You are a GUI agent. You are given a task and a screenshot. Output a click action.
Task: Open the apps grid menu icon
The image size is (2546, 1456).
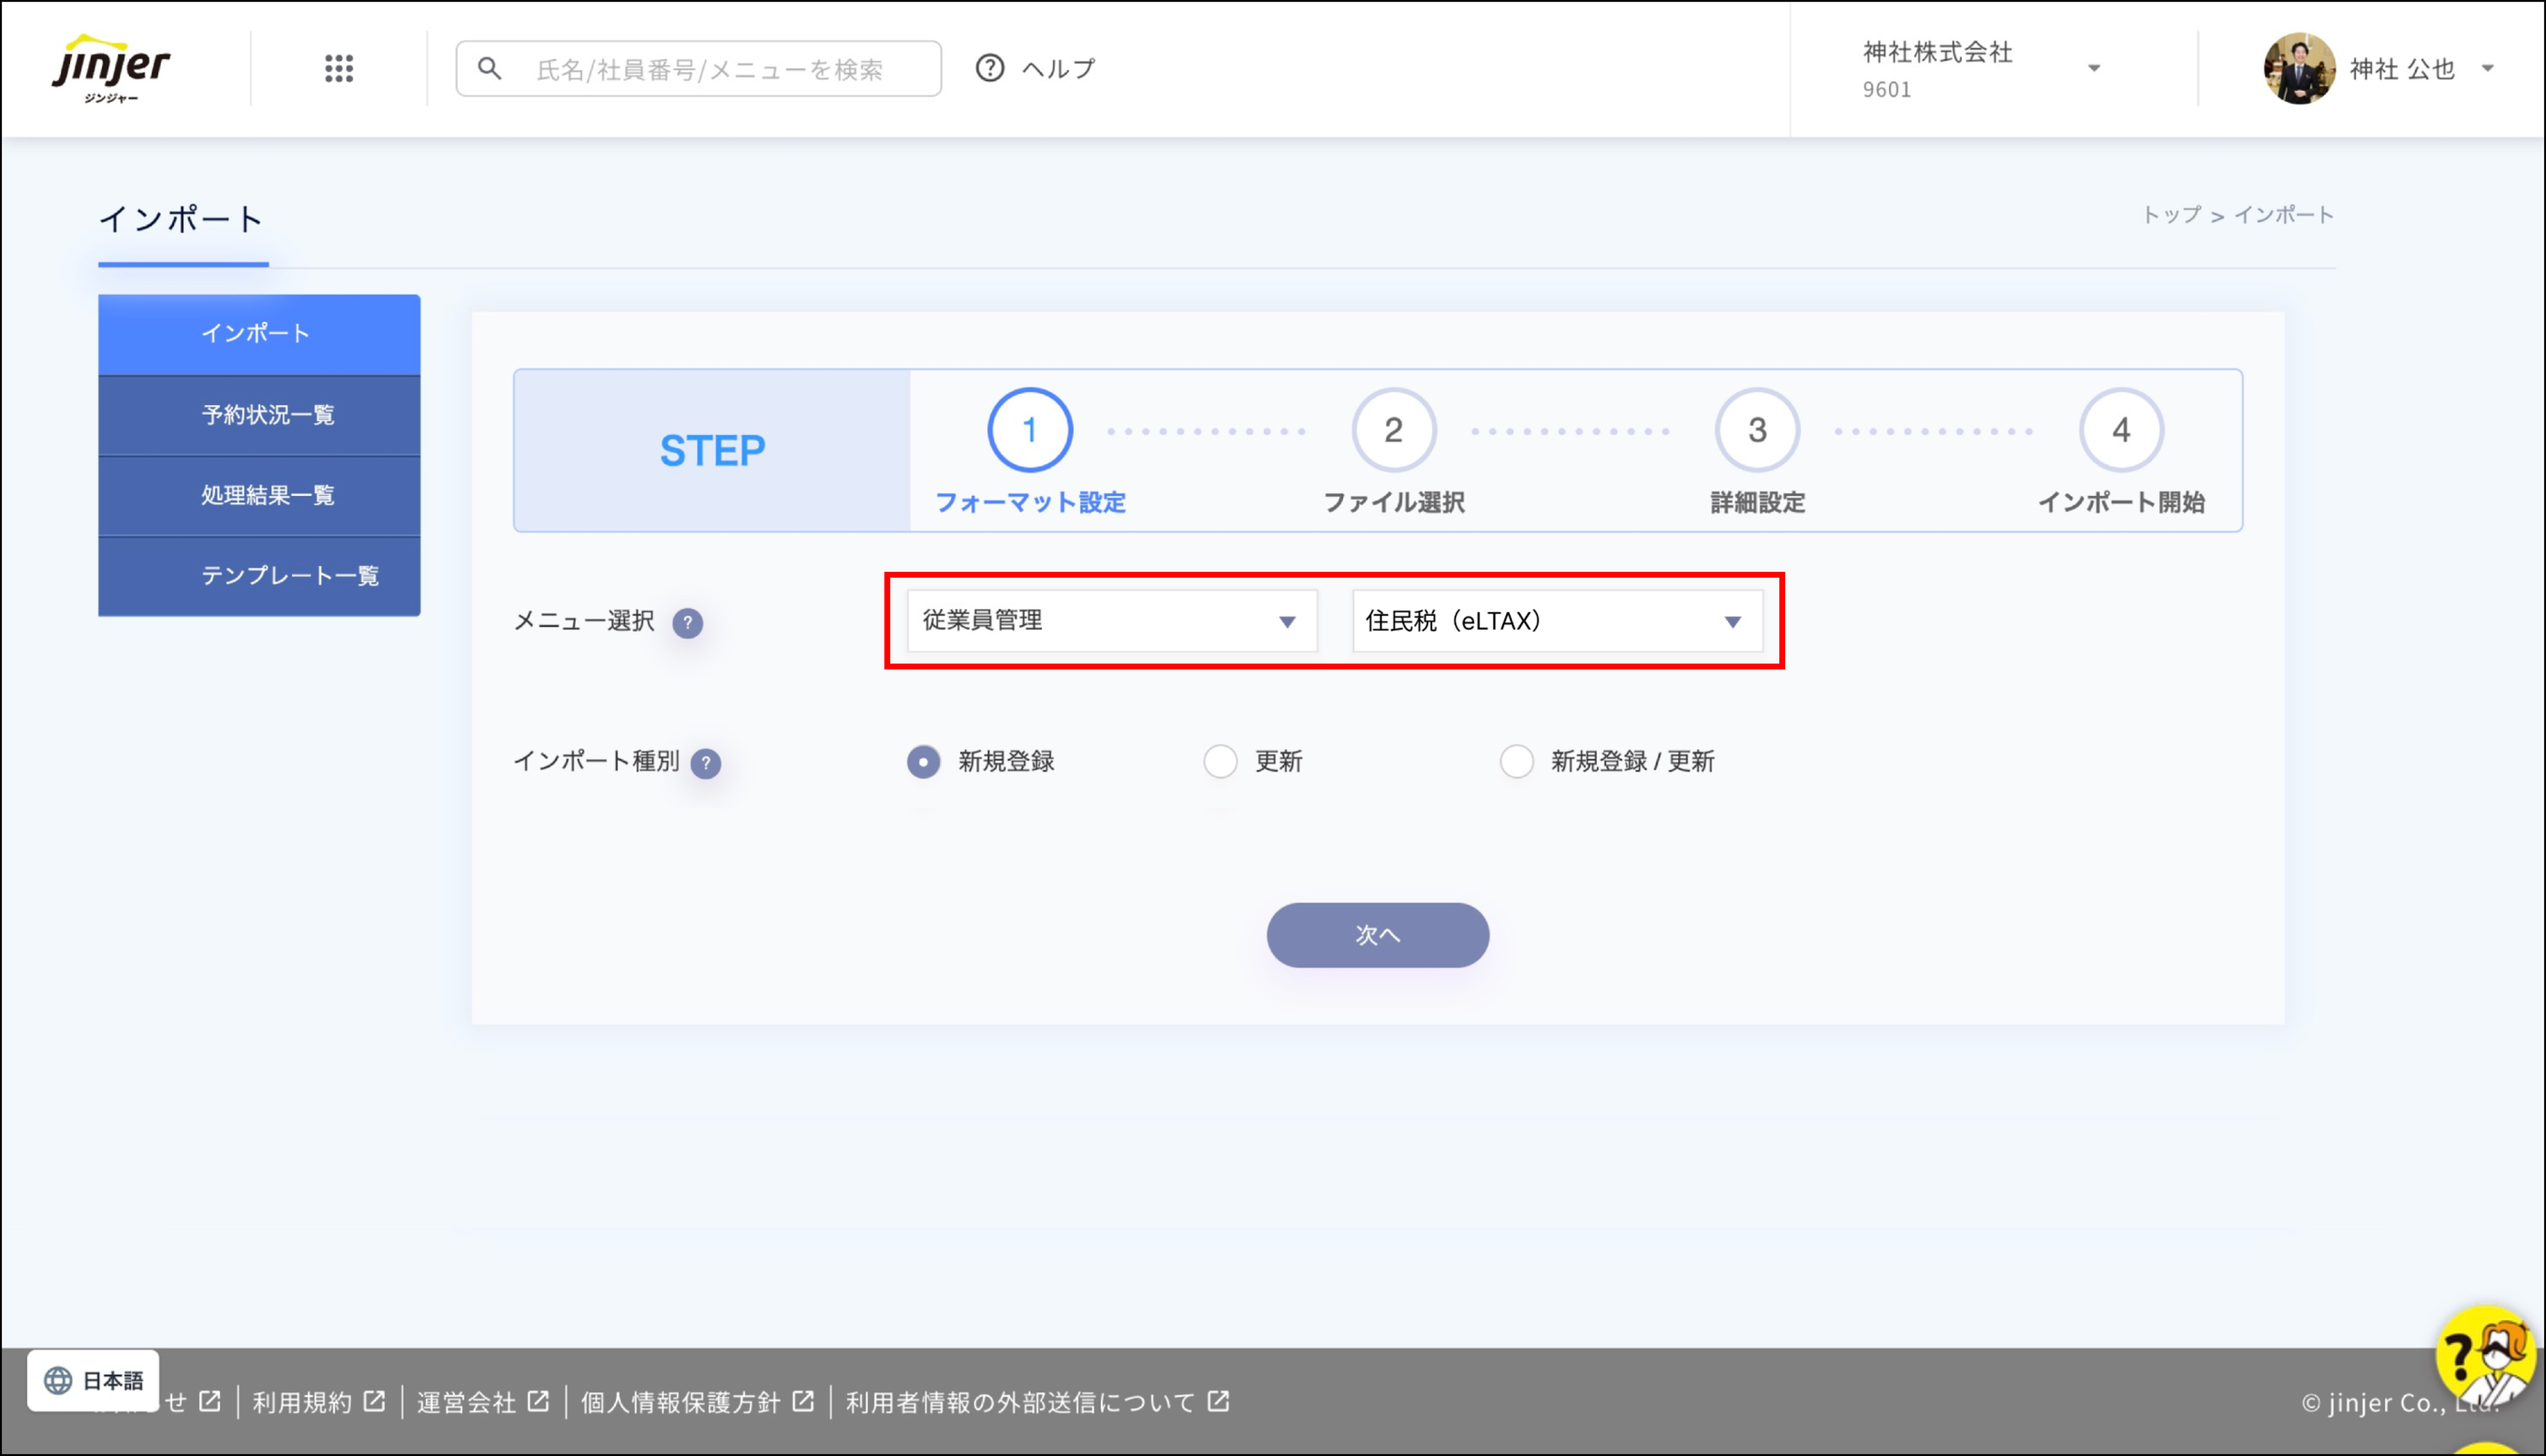(x=339, y=68)
